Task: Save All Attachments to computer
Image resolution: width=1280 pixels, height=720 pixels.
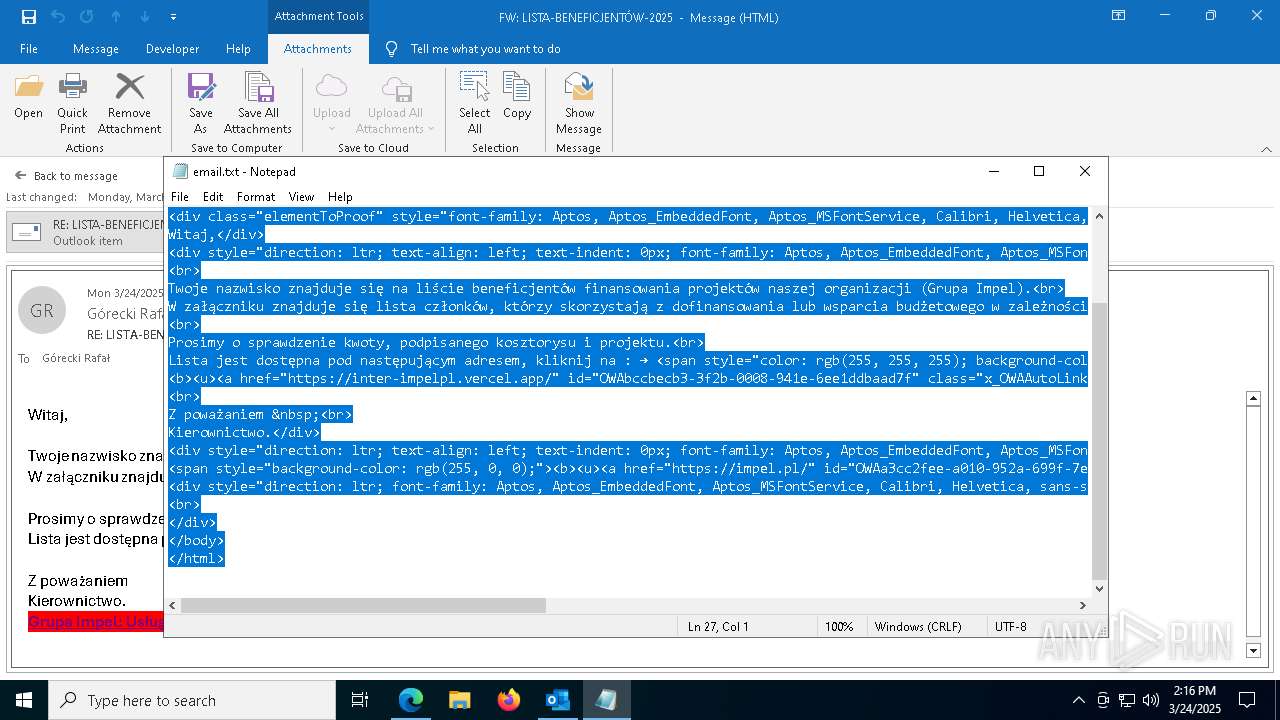Action: [258, 103]
